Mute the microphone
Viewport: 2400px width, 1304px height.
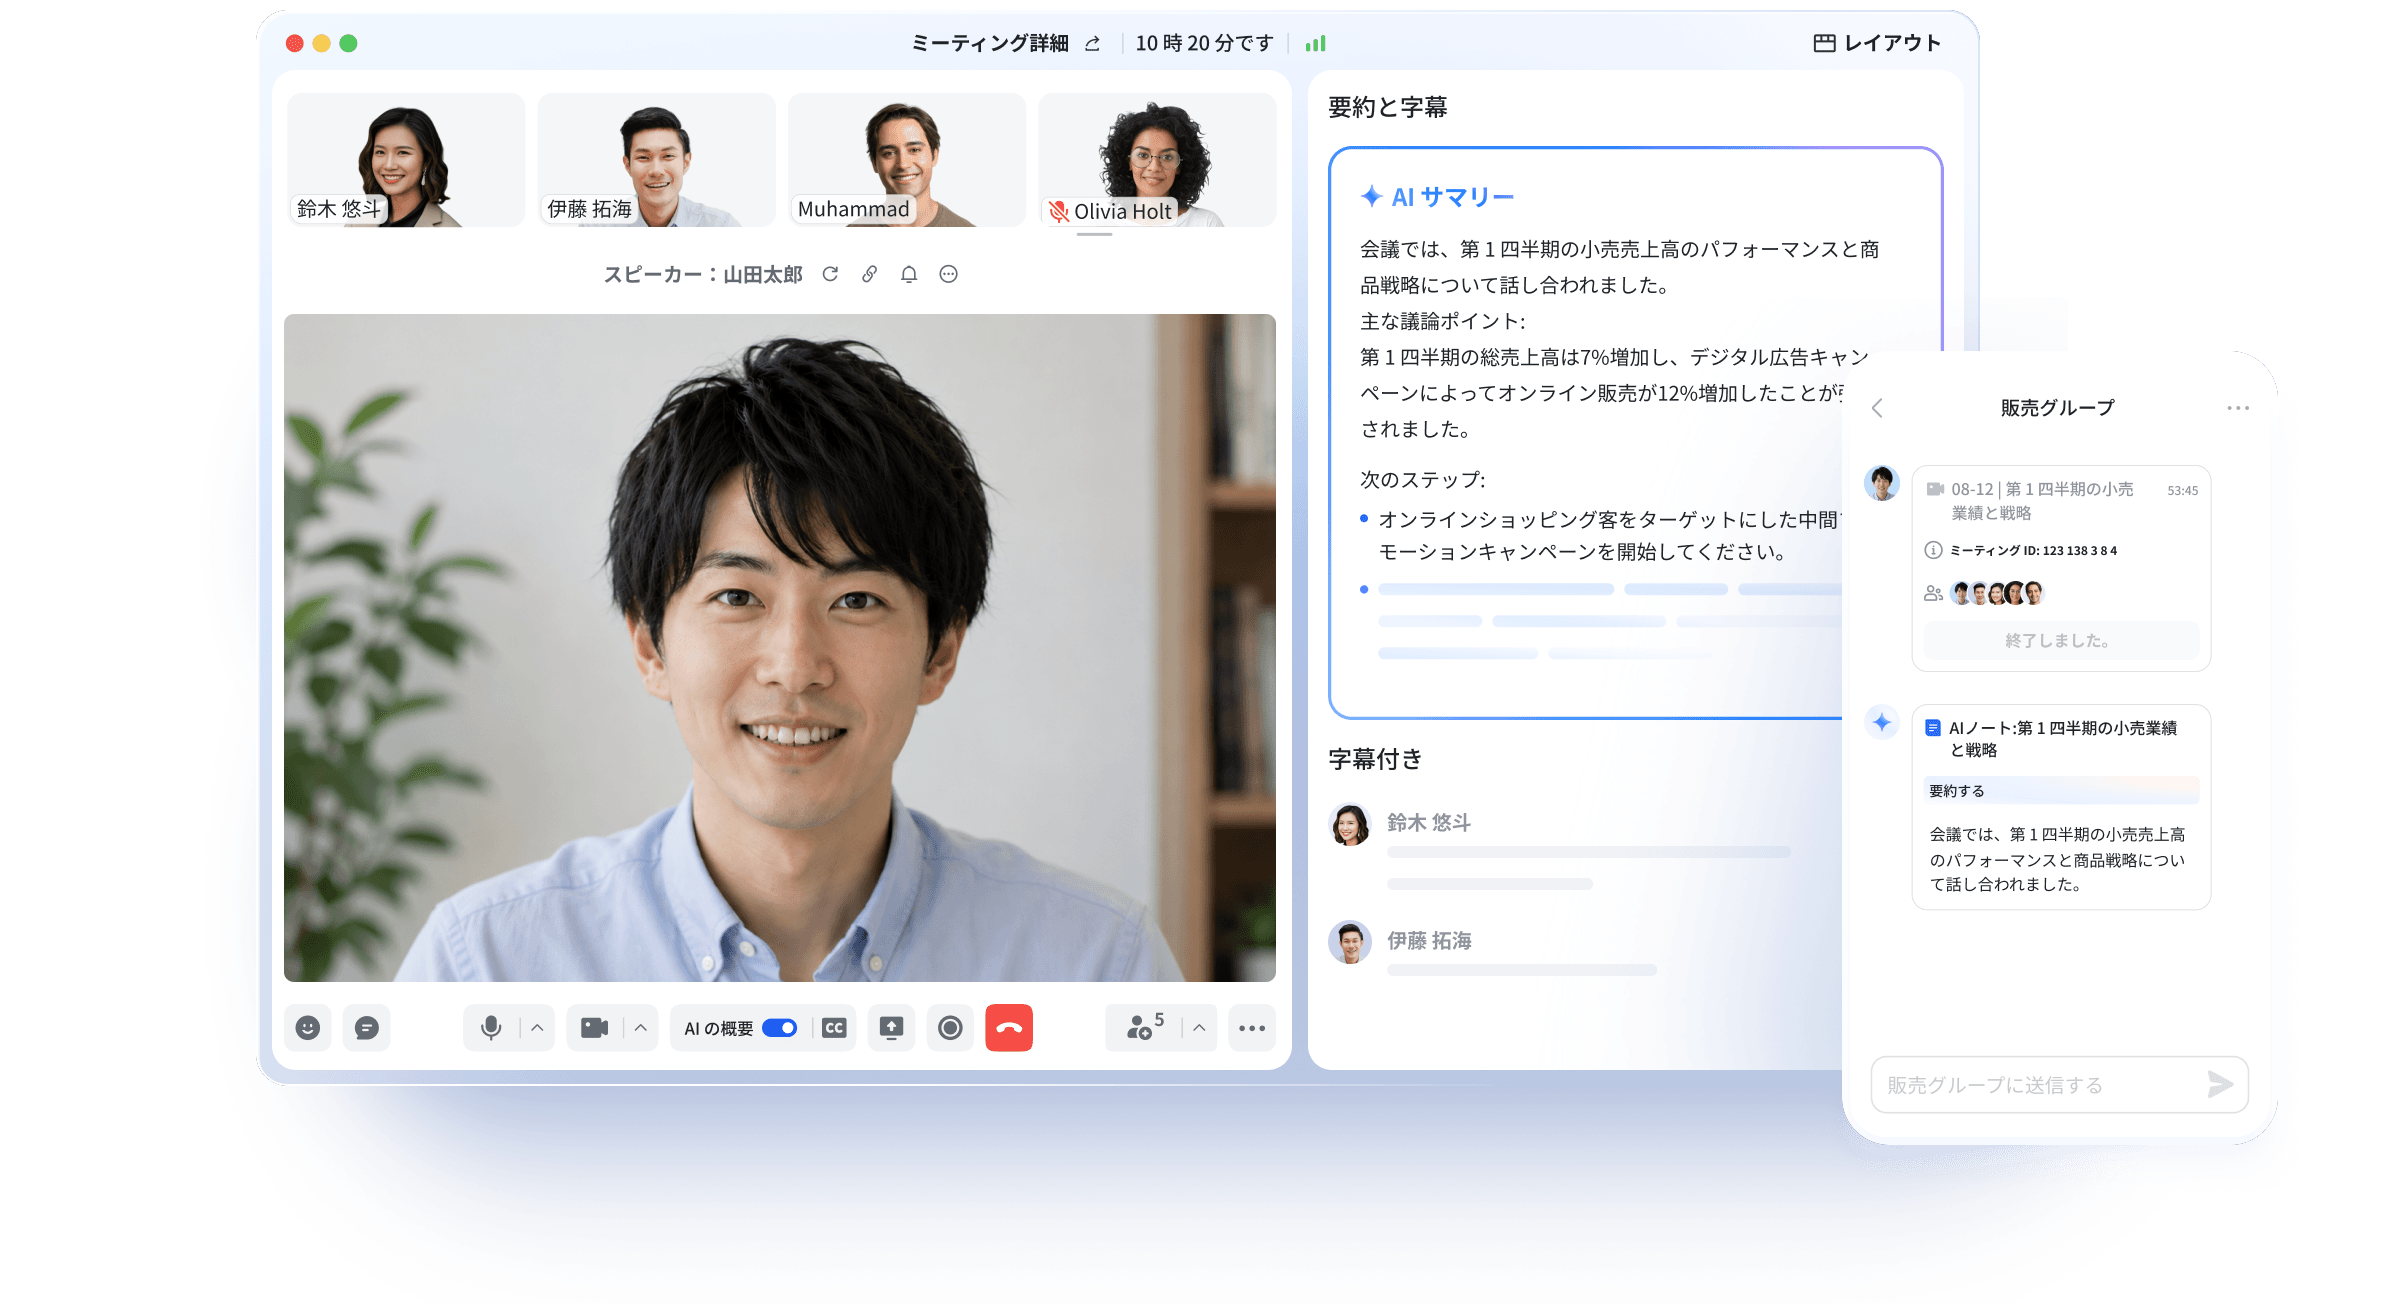(x=491, y=1028)
